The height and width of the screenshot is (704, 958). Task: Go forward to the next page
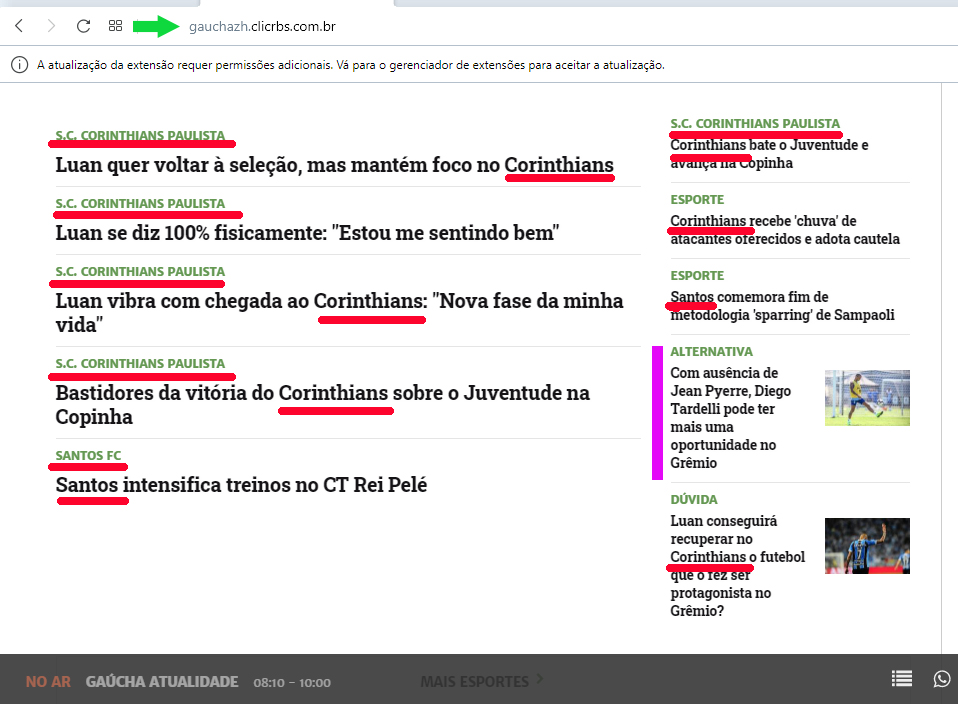(x=51, y=26)
